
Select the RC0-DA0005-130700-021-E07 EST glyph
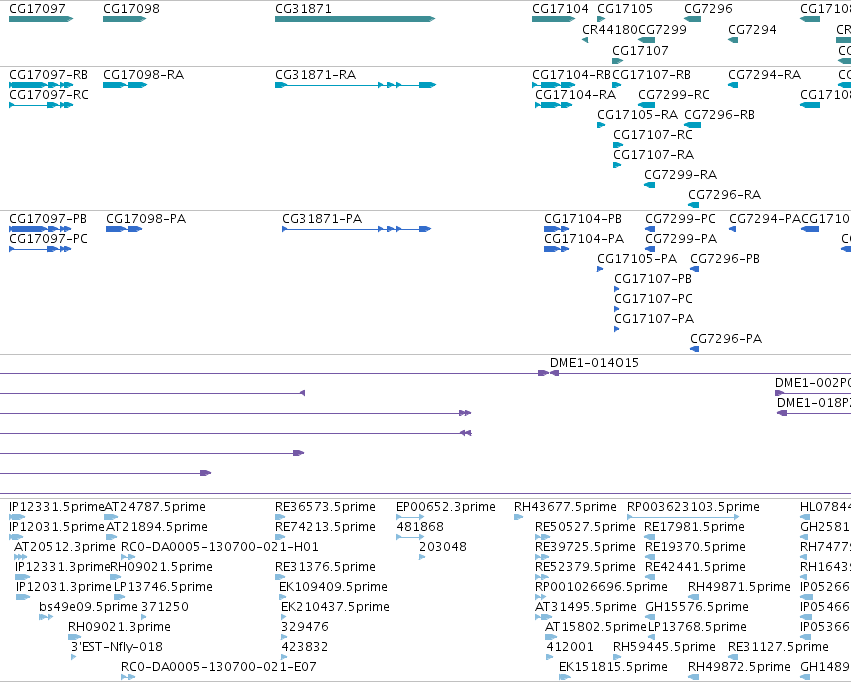coord(128,677)
